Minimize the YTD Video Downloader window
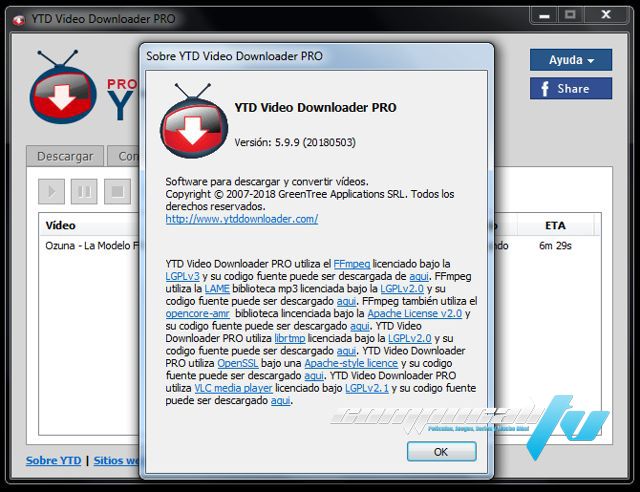 [x=544, y=15]
